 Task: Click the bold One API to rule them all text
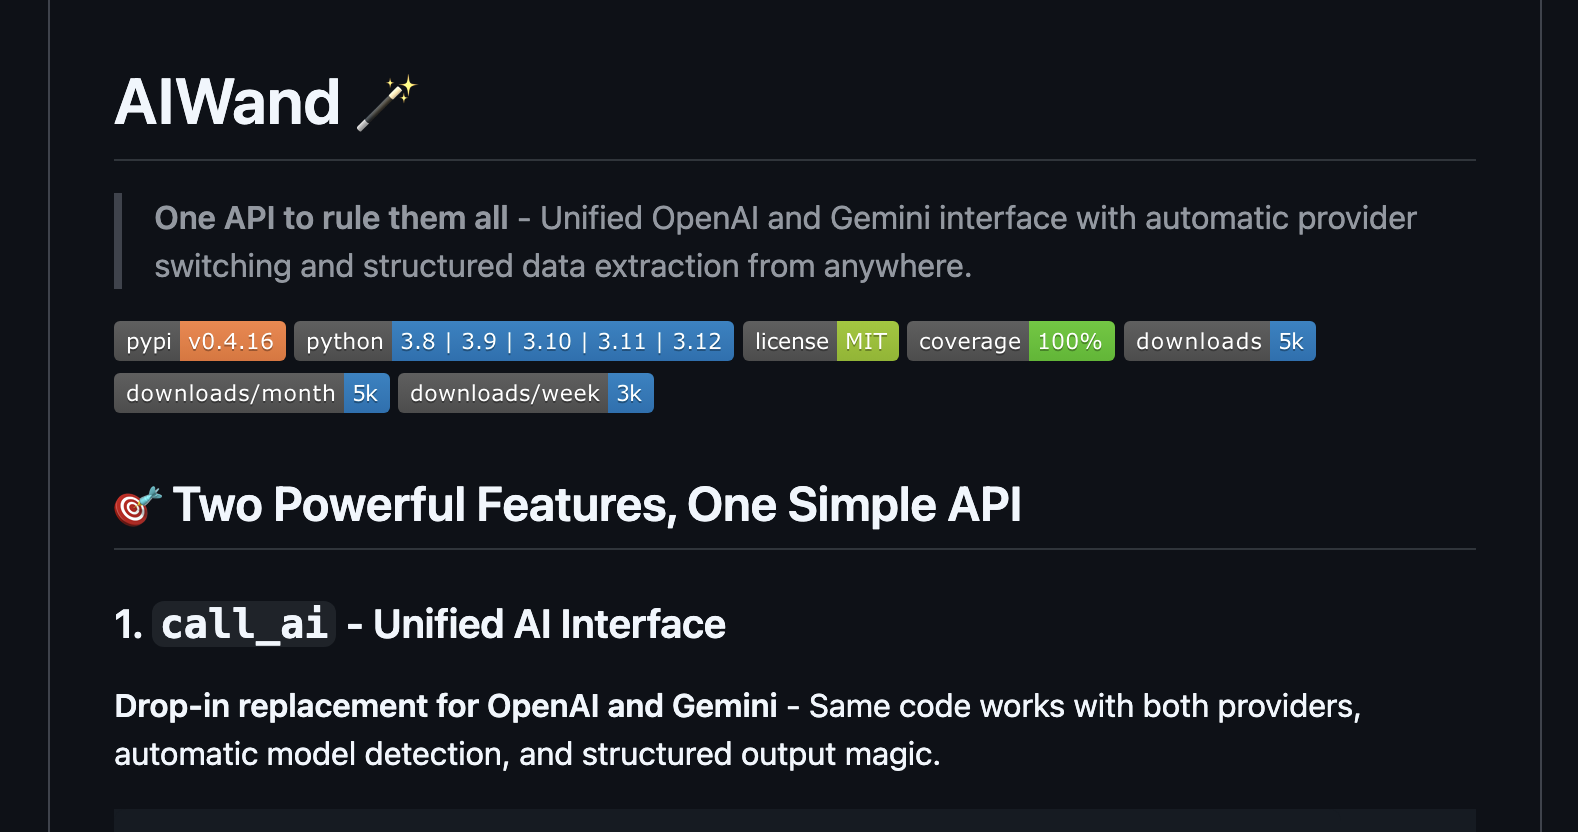[331, 218]
